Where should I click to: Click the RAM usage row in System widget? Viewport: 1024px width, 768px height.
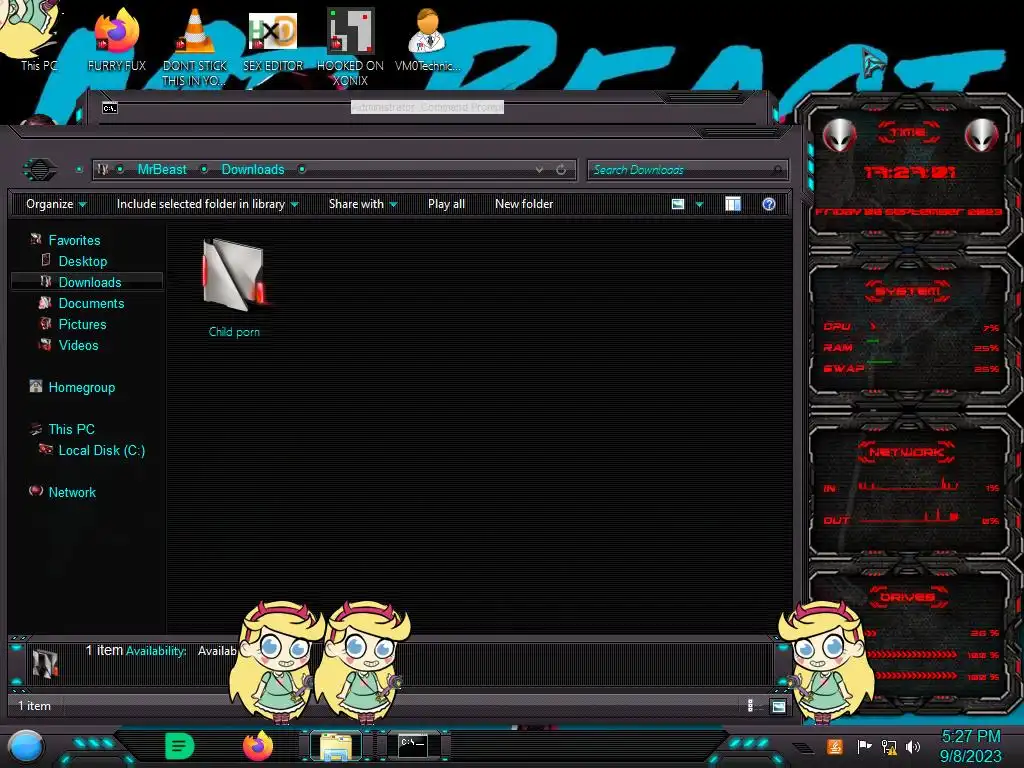(x=911, y=347)
